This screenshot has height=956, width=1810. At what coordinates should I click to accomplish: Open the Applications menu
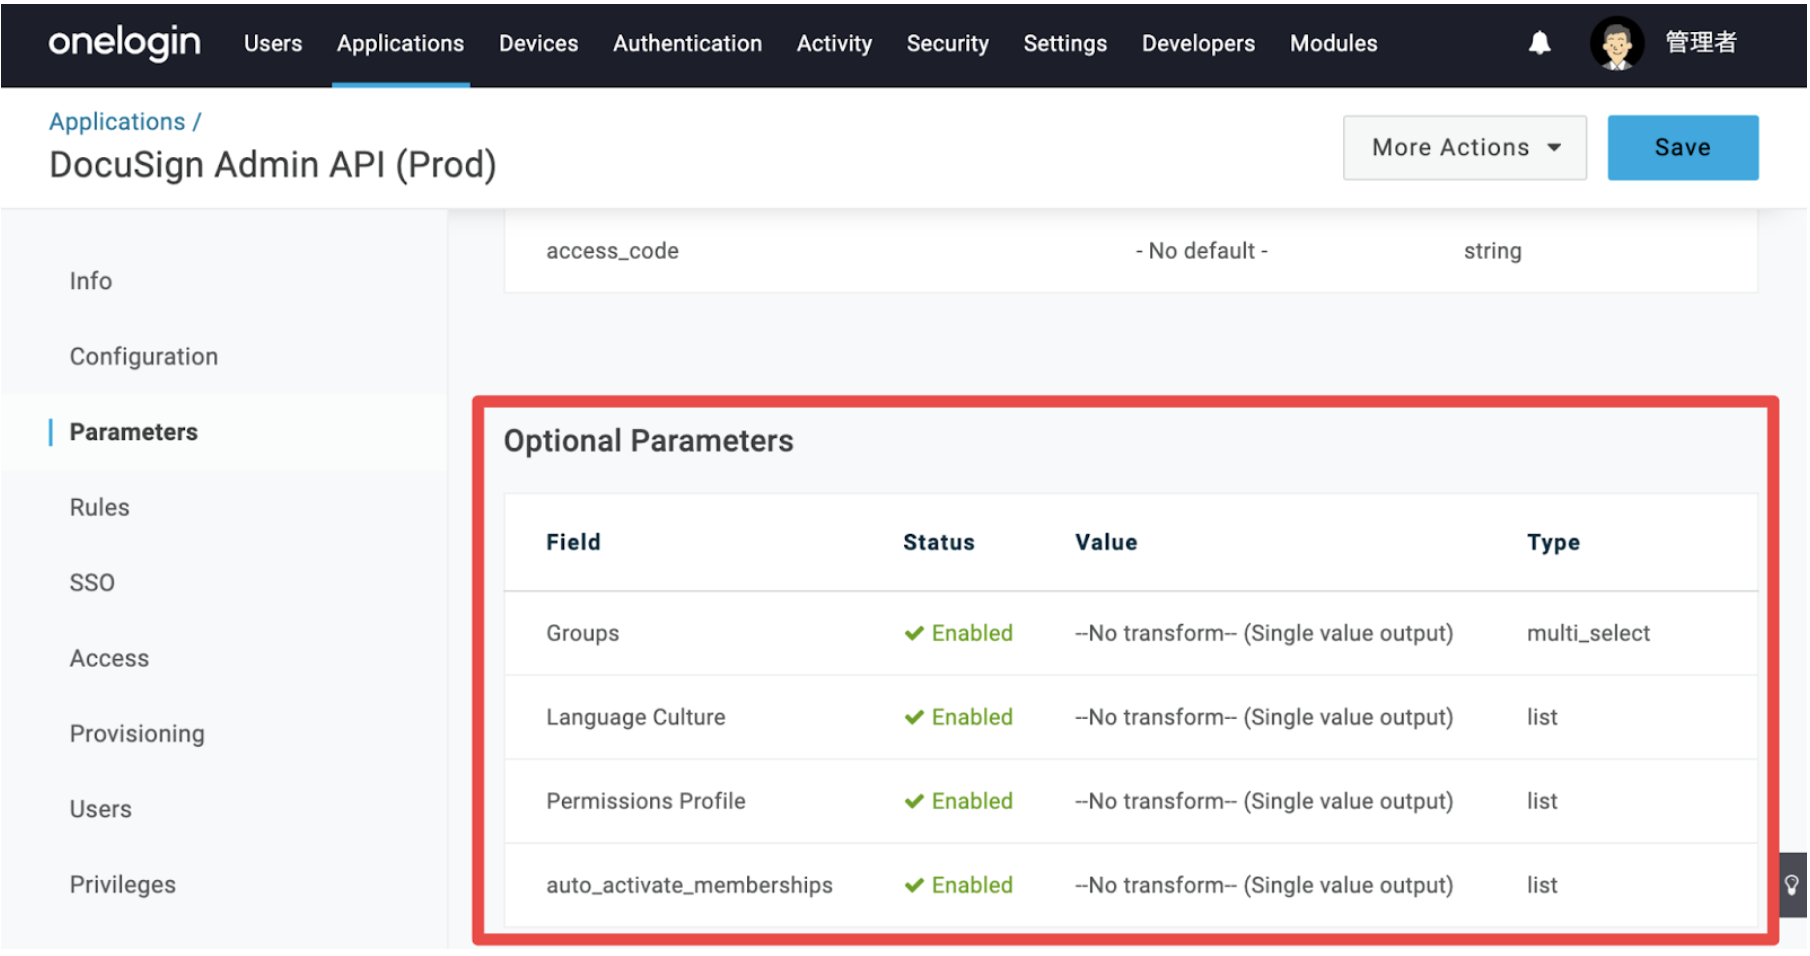[400, 43]
